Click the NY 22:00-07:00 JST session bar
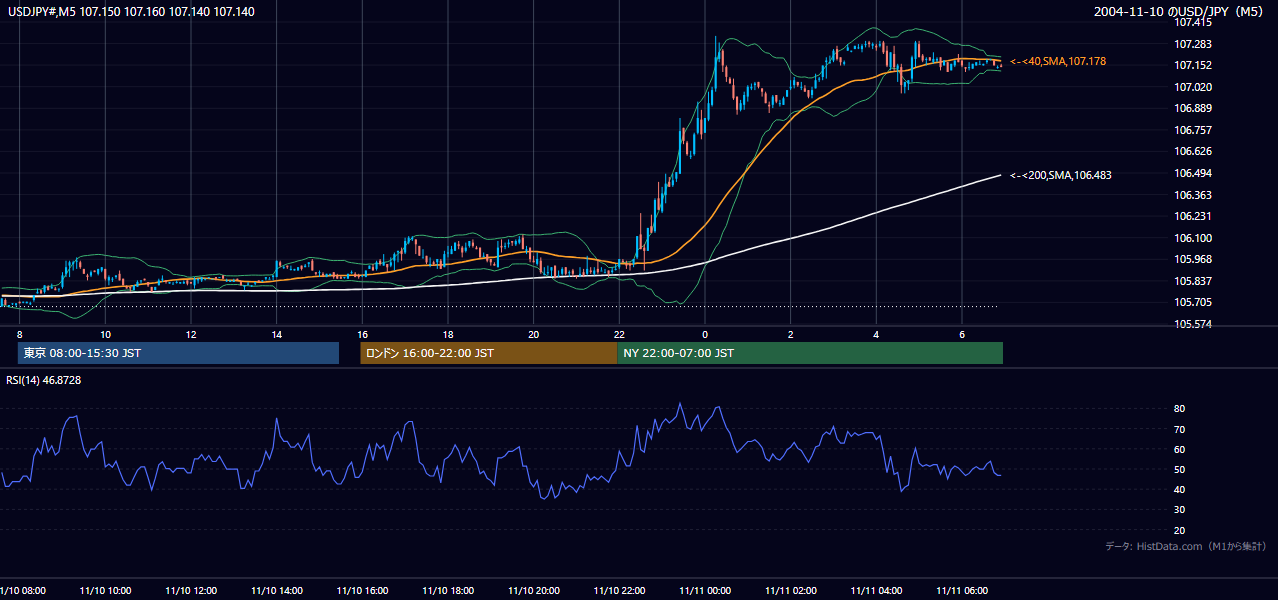This screenshot has height=600, width=1278. 810,353
